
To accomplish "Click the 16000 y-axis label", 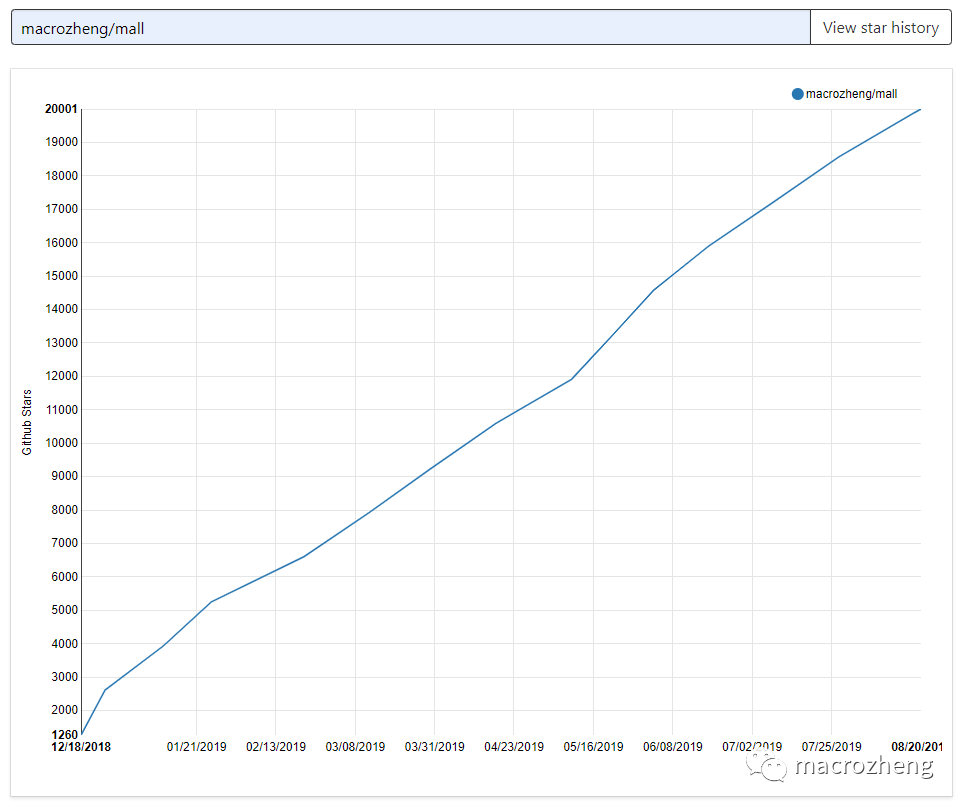I will click(x=62, y=243).
